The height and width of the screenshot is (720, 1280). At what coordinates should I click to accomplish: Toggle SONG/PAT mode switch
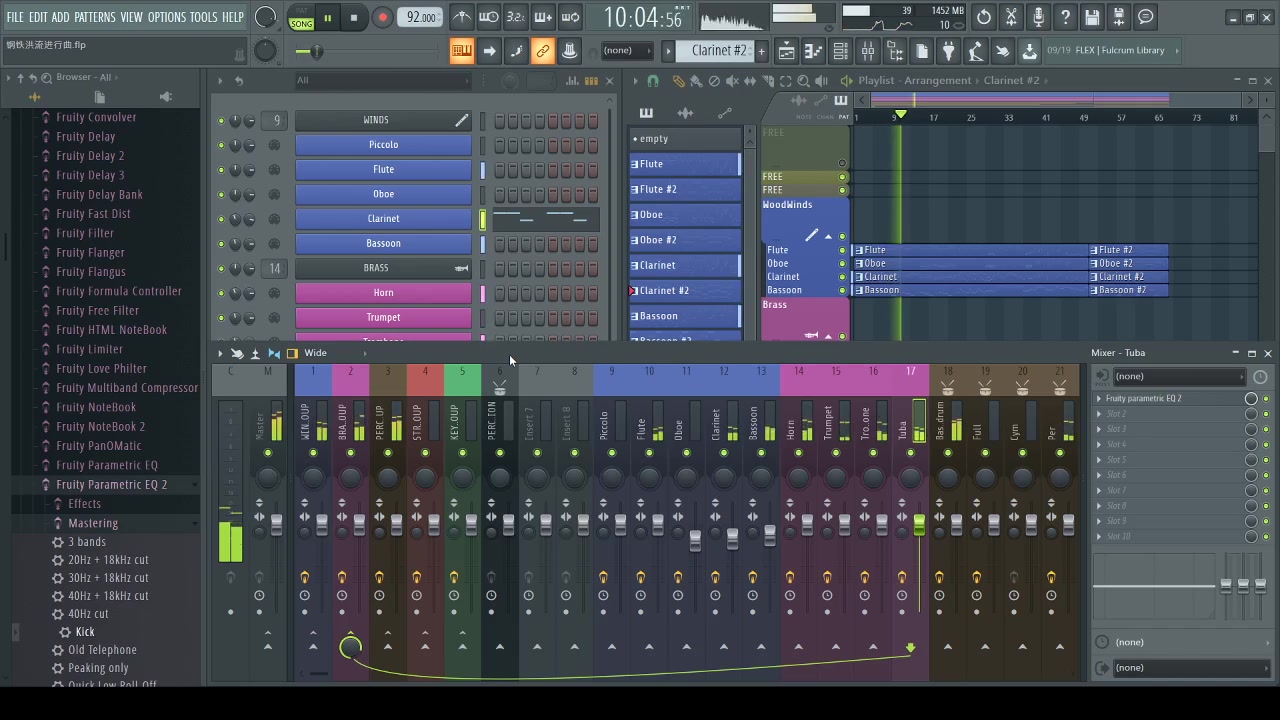[301, 17]
